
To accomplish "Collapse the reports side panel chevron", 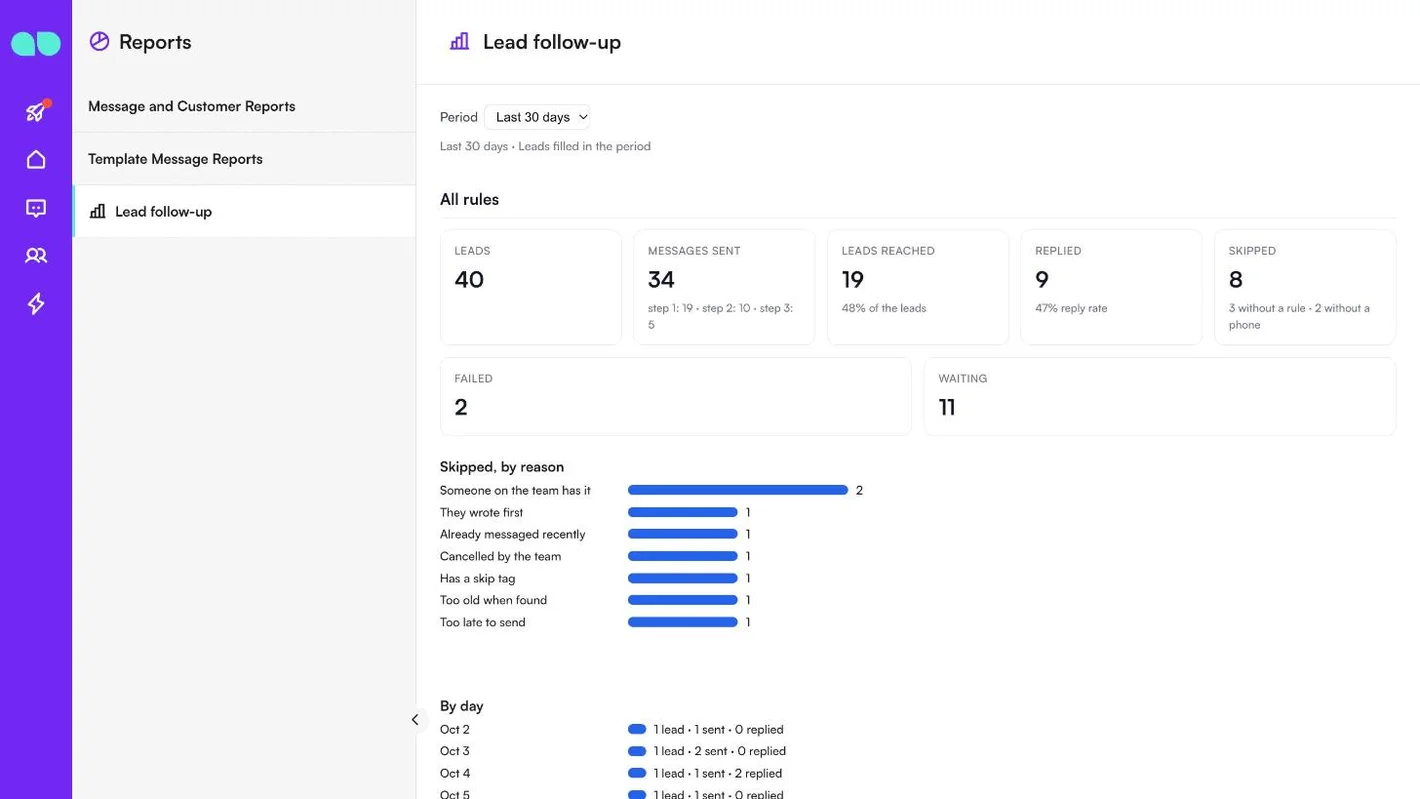I will pyautogui.click(x=414, y=720).
